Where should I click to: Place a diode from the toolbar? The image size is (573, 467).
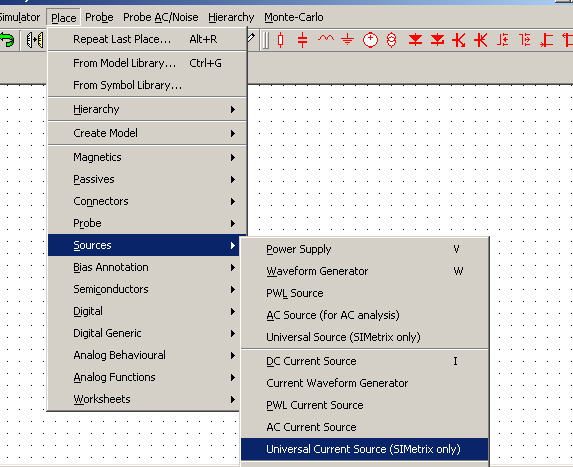[x=415, y=40]
